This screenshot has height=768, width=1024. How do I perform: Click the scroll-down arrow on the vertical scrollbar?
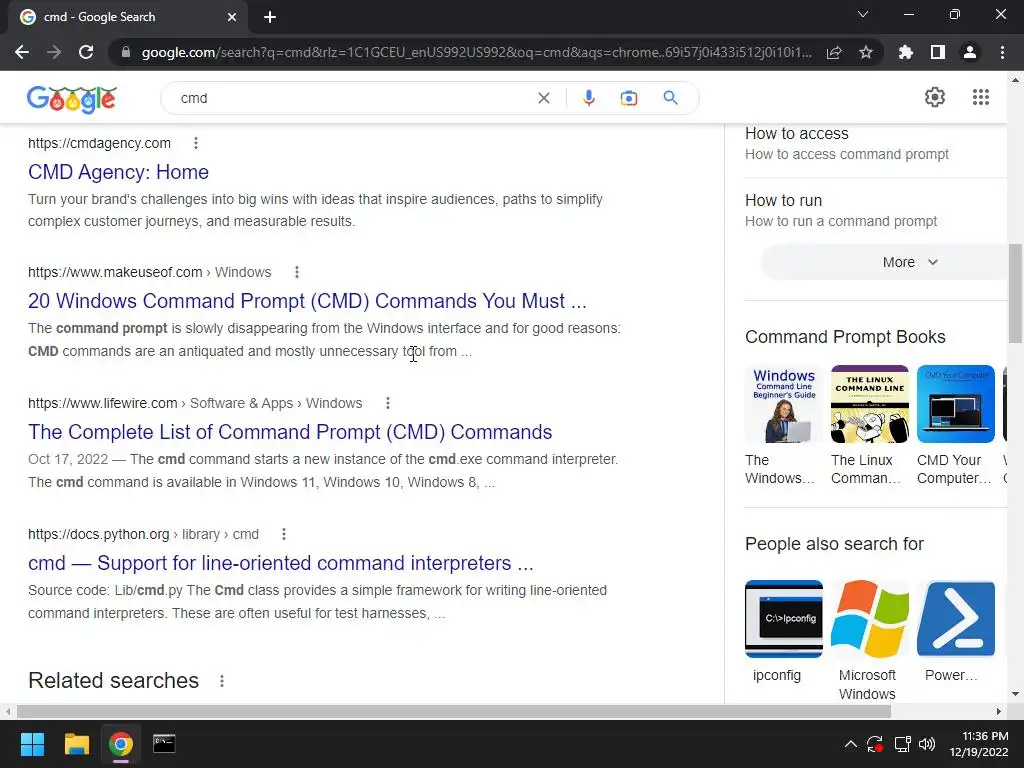1015,694
